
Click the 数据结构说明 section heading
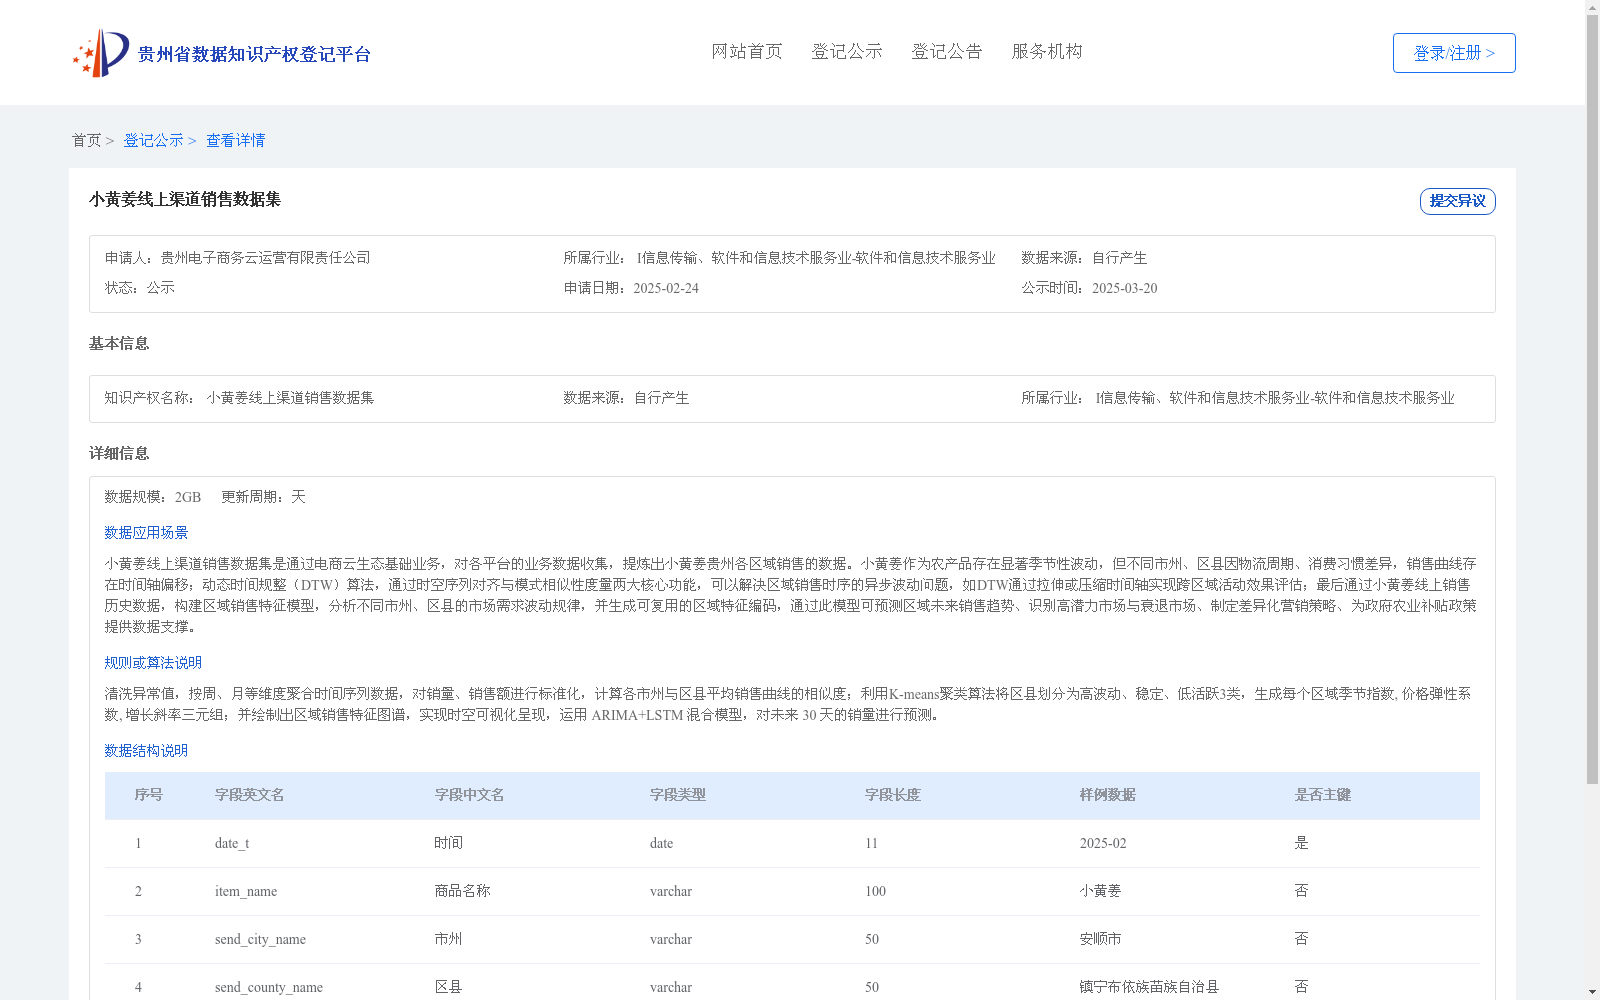146,751
